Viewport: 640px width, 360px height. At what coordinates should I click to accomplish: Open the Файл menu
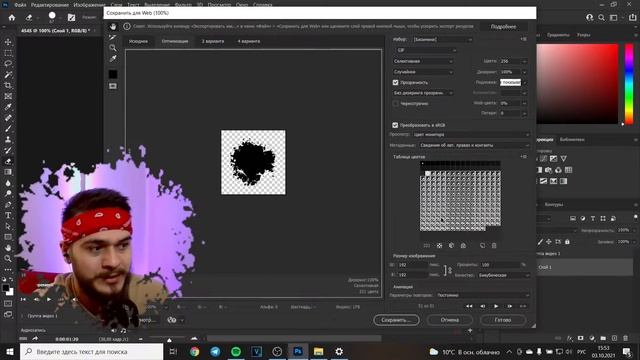pyautogui.click(x=20, y=5)
